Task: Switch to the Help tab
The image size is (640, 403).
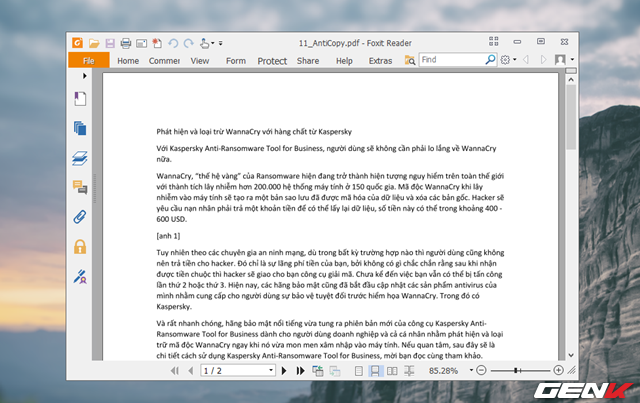Action: (344, 61)
